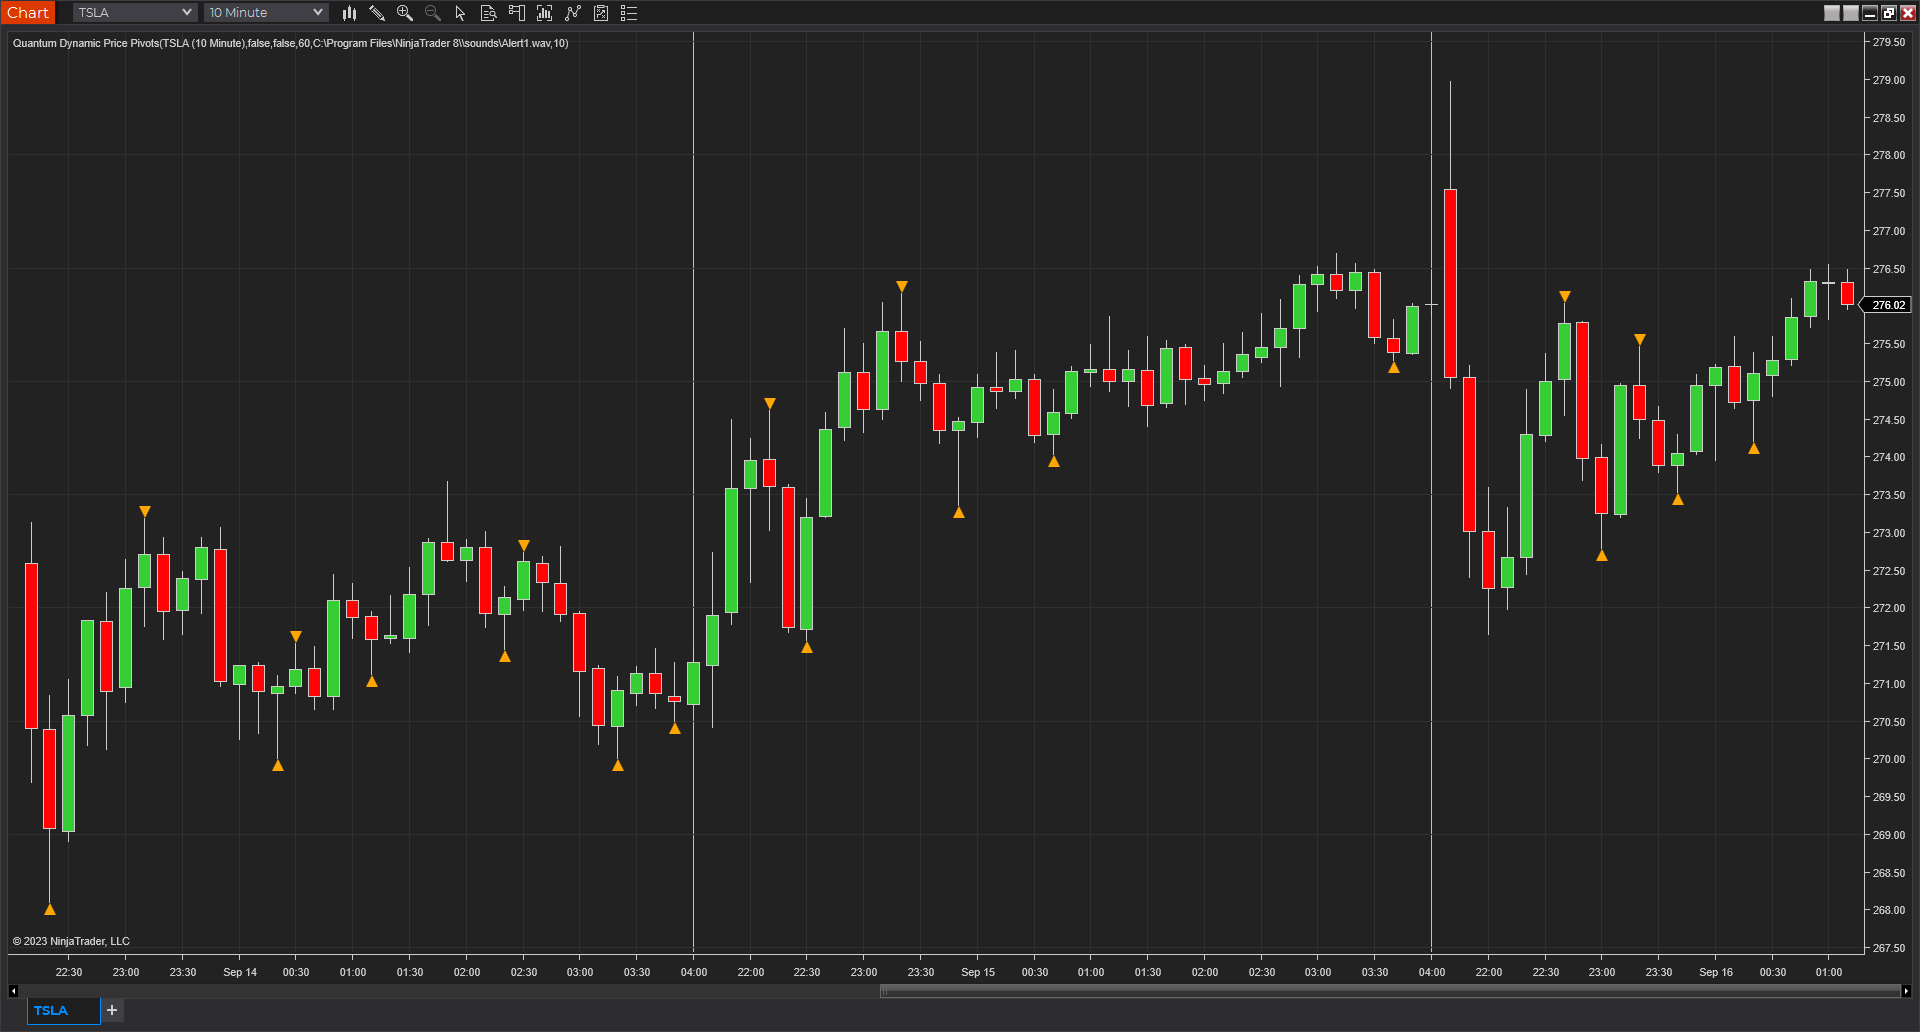Click the 270.00 price axis label
The height and width of the screenshot is (1032, 1920).
click(x=1889, y=759)
